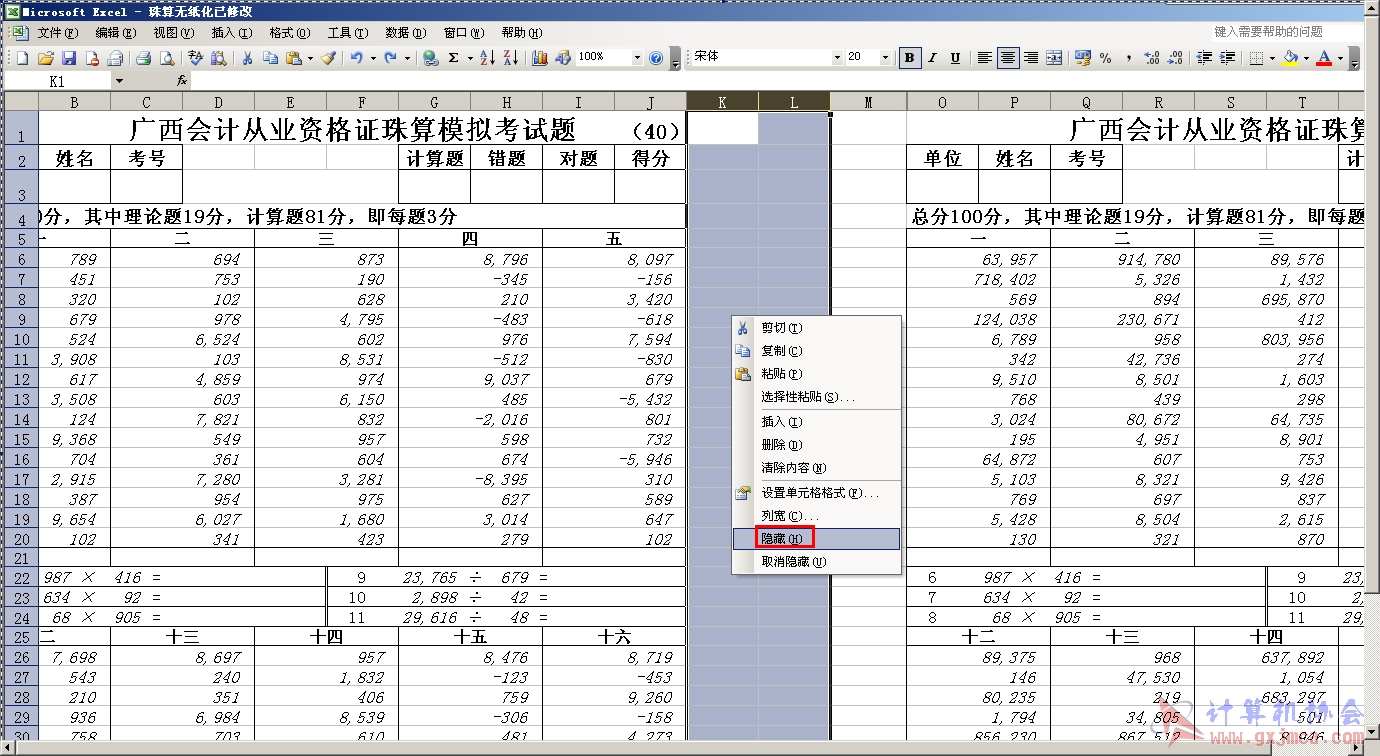Screen dimensions: 1380x756
Task: Create a new blank workbook
Action: [x=22, y=58]
